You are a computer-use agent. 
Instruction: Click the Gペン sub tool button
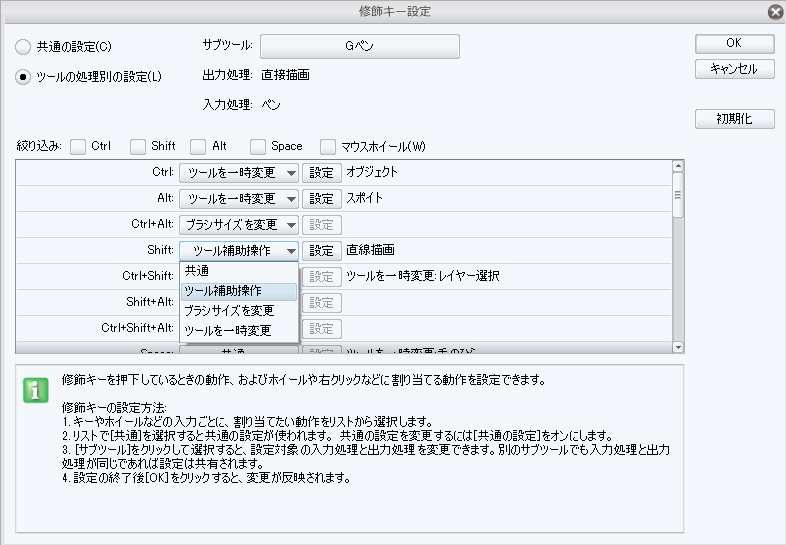[359, 46]
